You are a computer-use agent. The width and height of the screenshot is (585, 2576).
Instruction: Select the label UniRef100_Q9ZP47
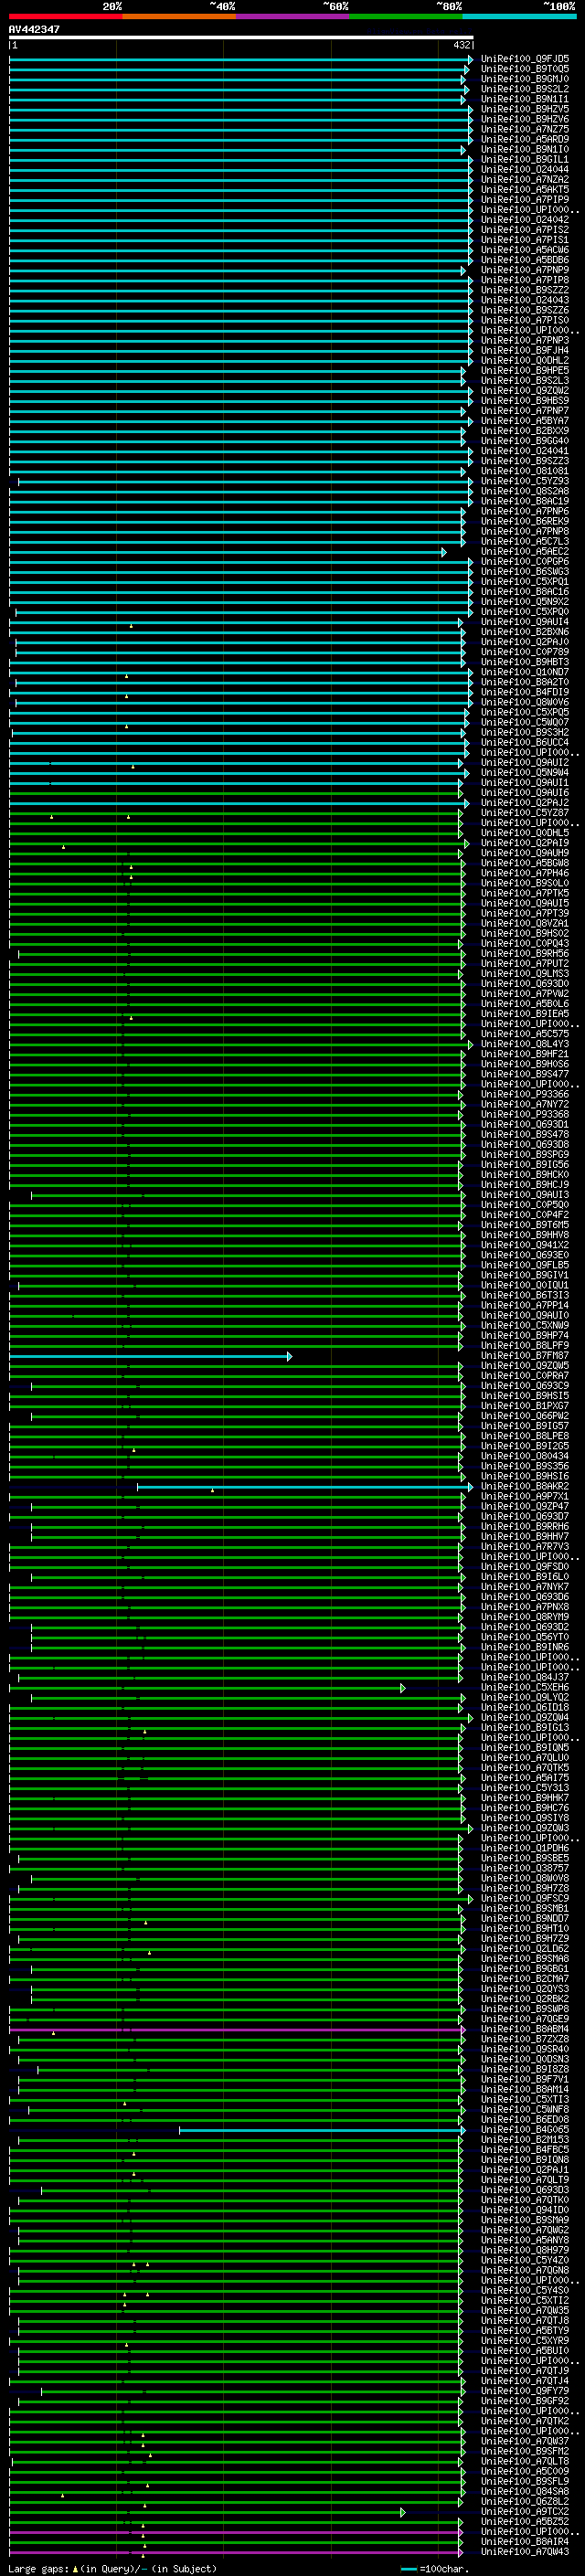(525, 1506)
